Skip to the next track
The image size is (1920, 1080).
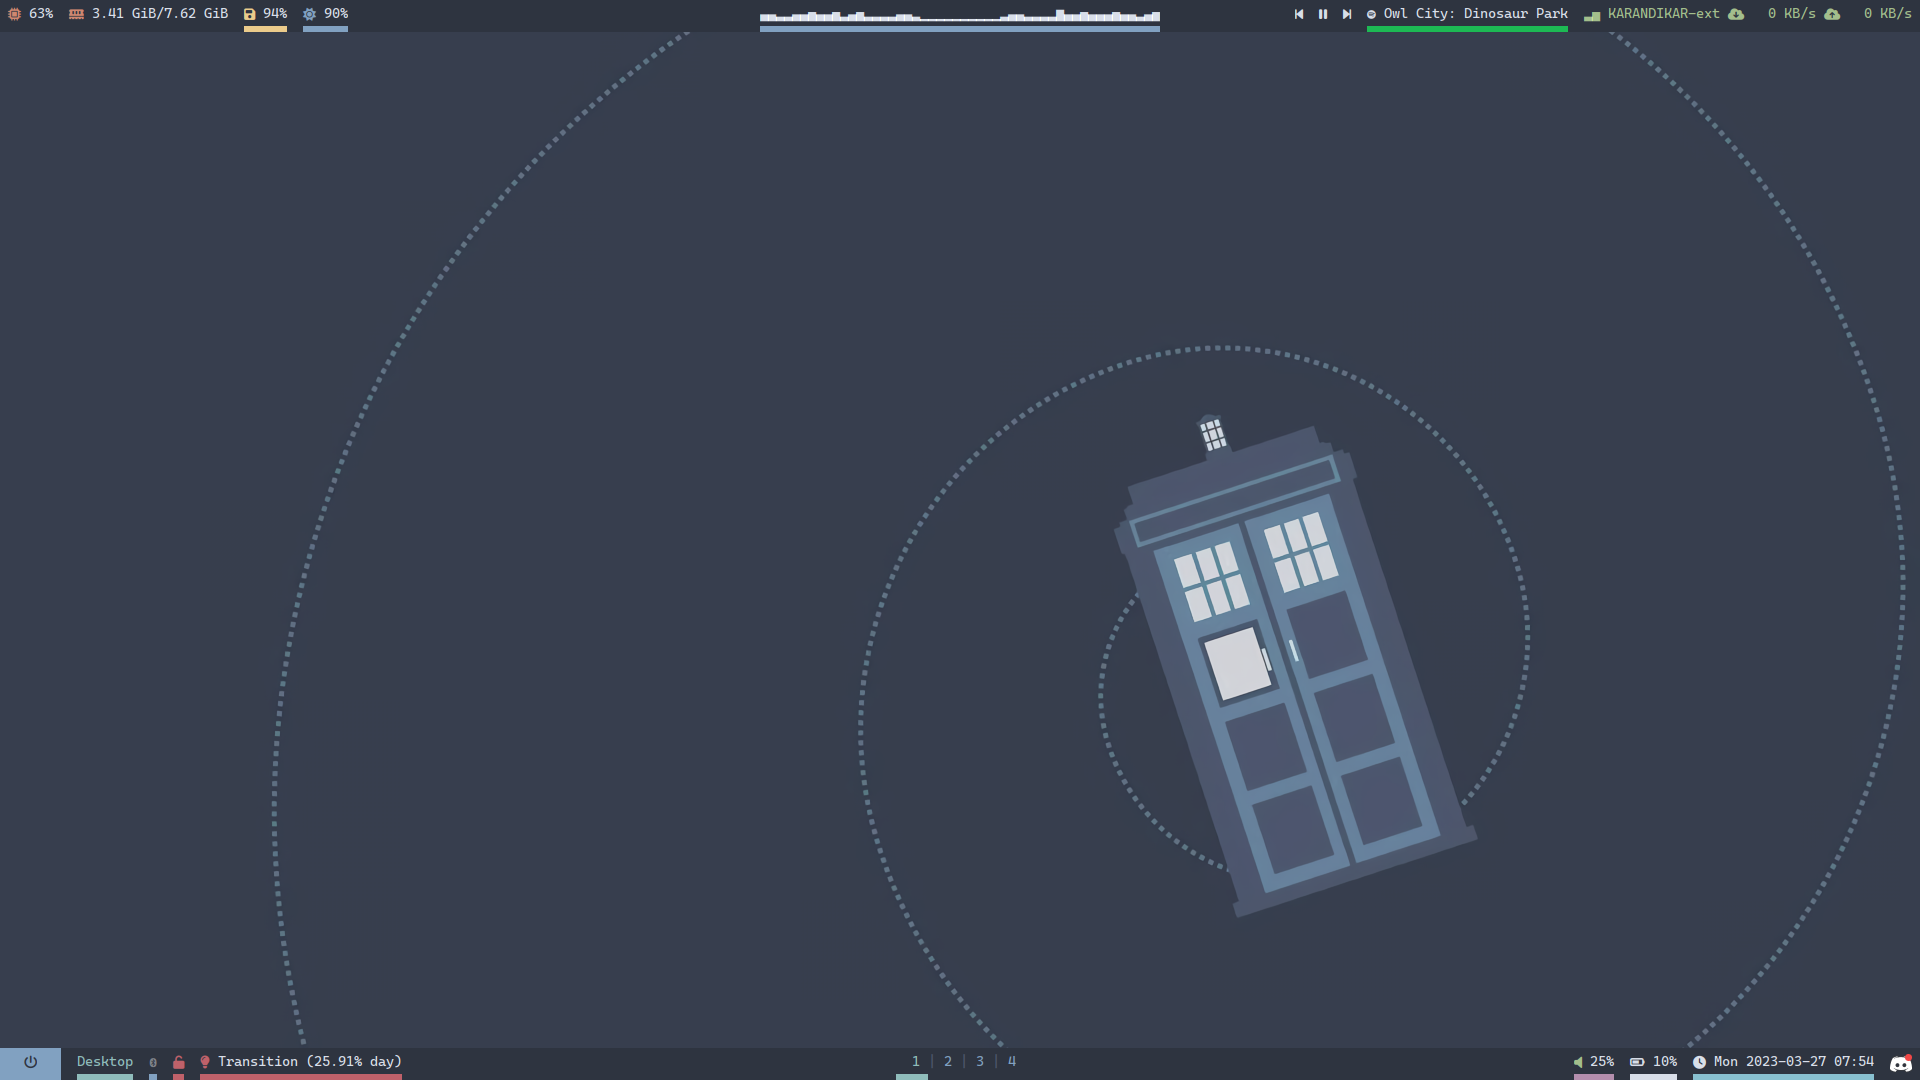point(1347,14)
